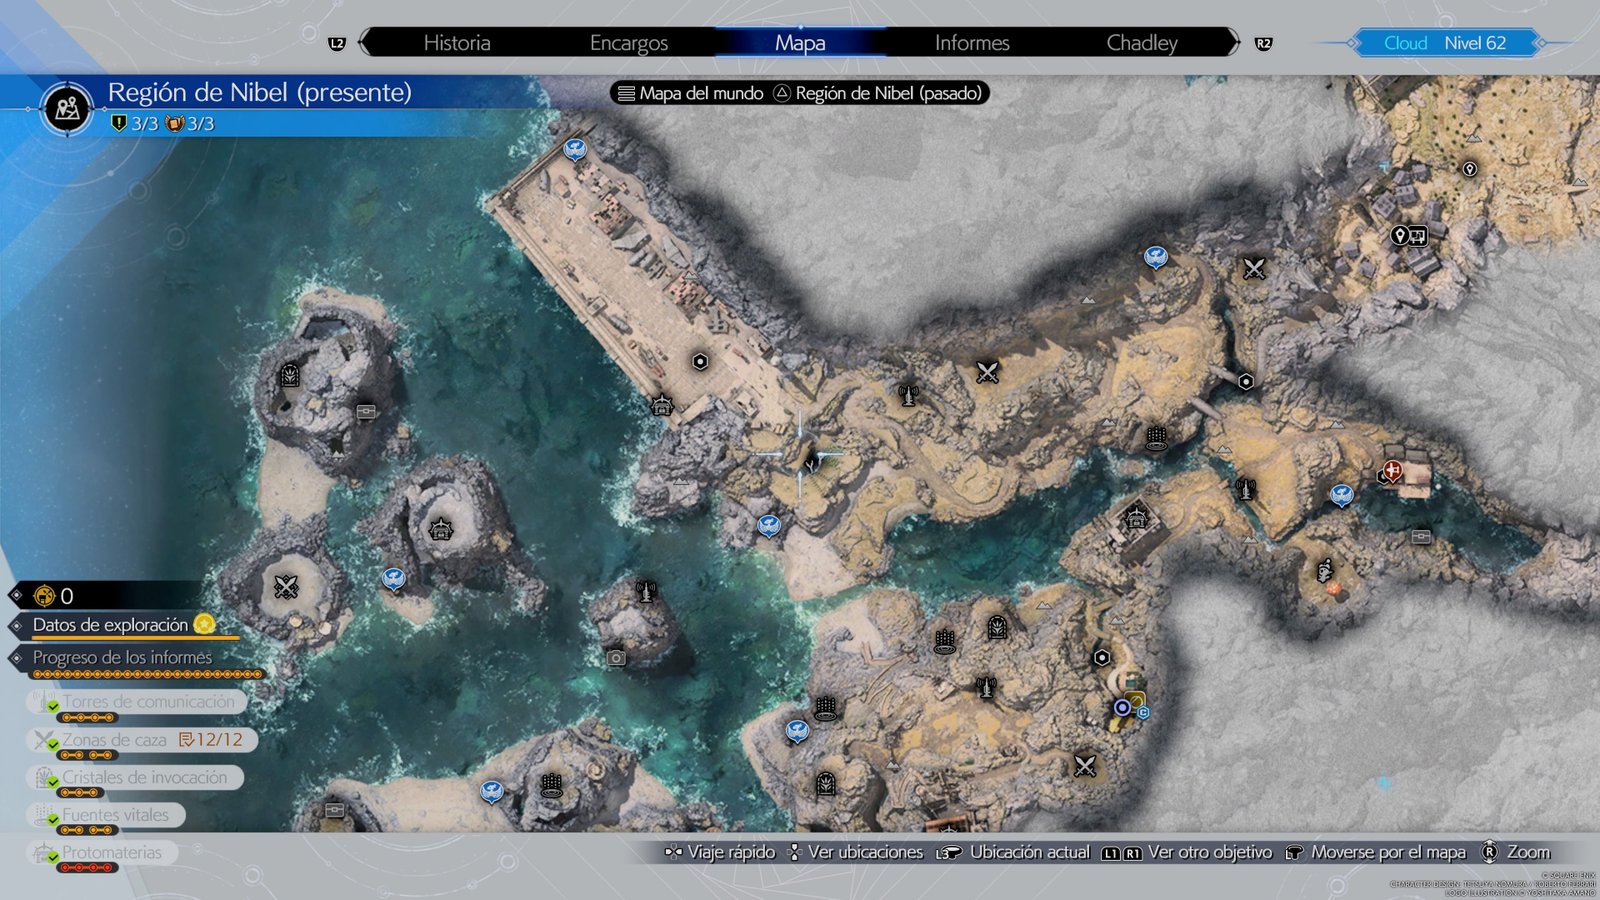Open the Historia tab

pos(457,43)
